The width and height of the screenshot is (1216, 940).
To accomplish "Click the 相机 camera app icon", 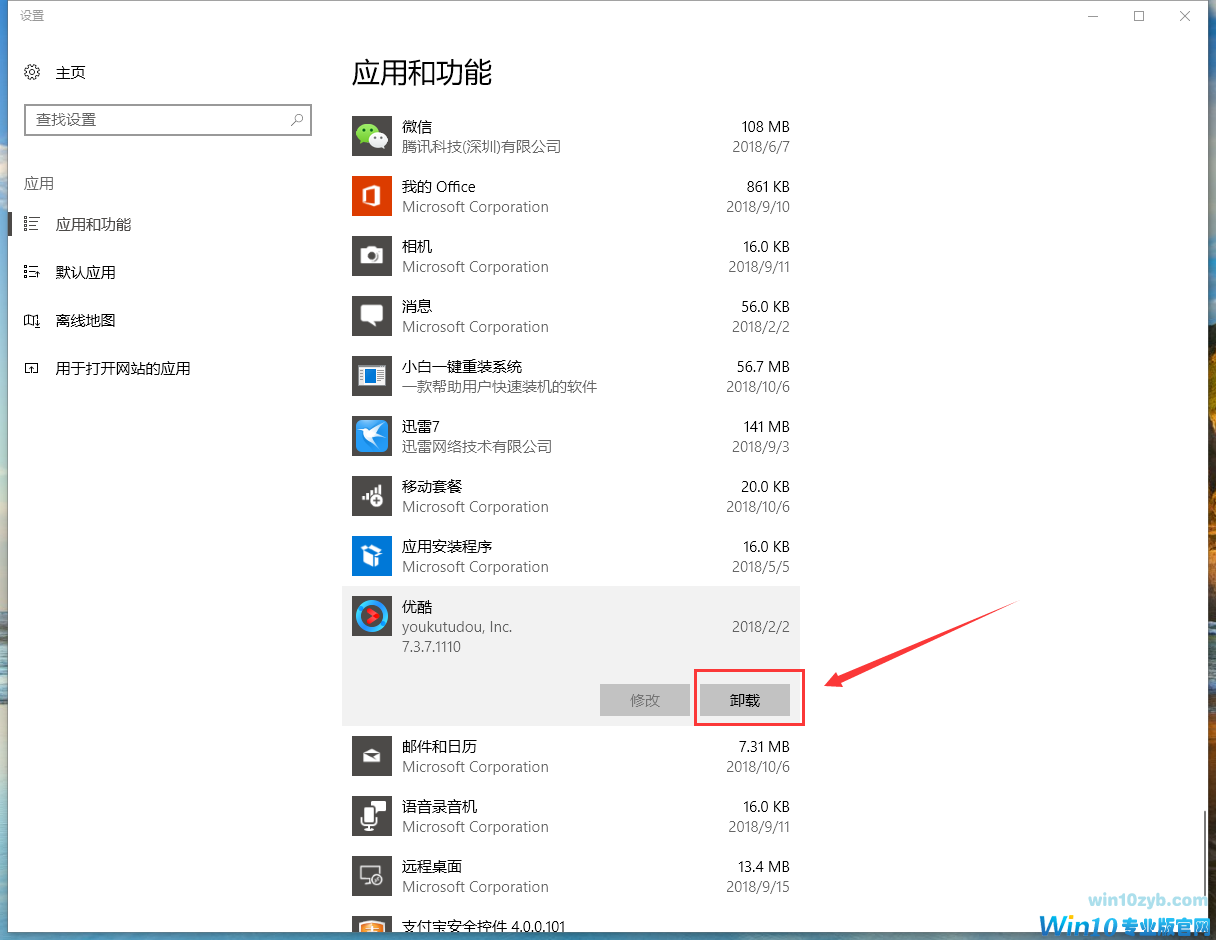I will (x=372, y=256).
